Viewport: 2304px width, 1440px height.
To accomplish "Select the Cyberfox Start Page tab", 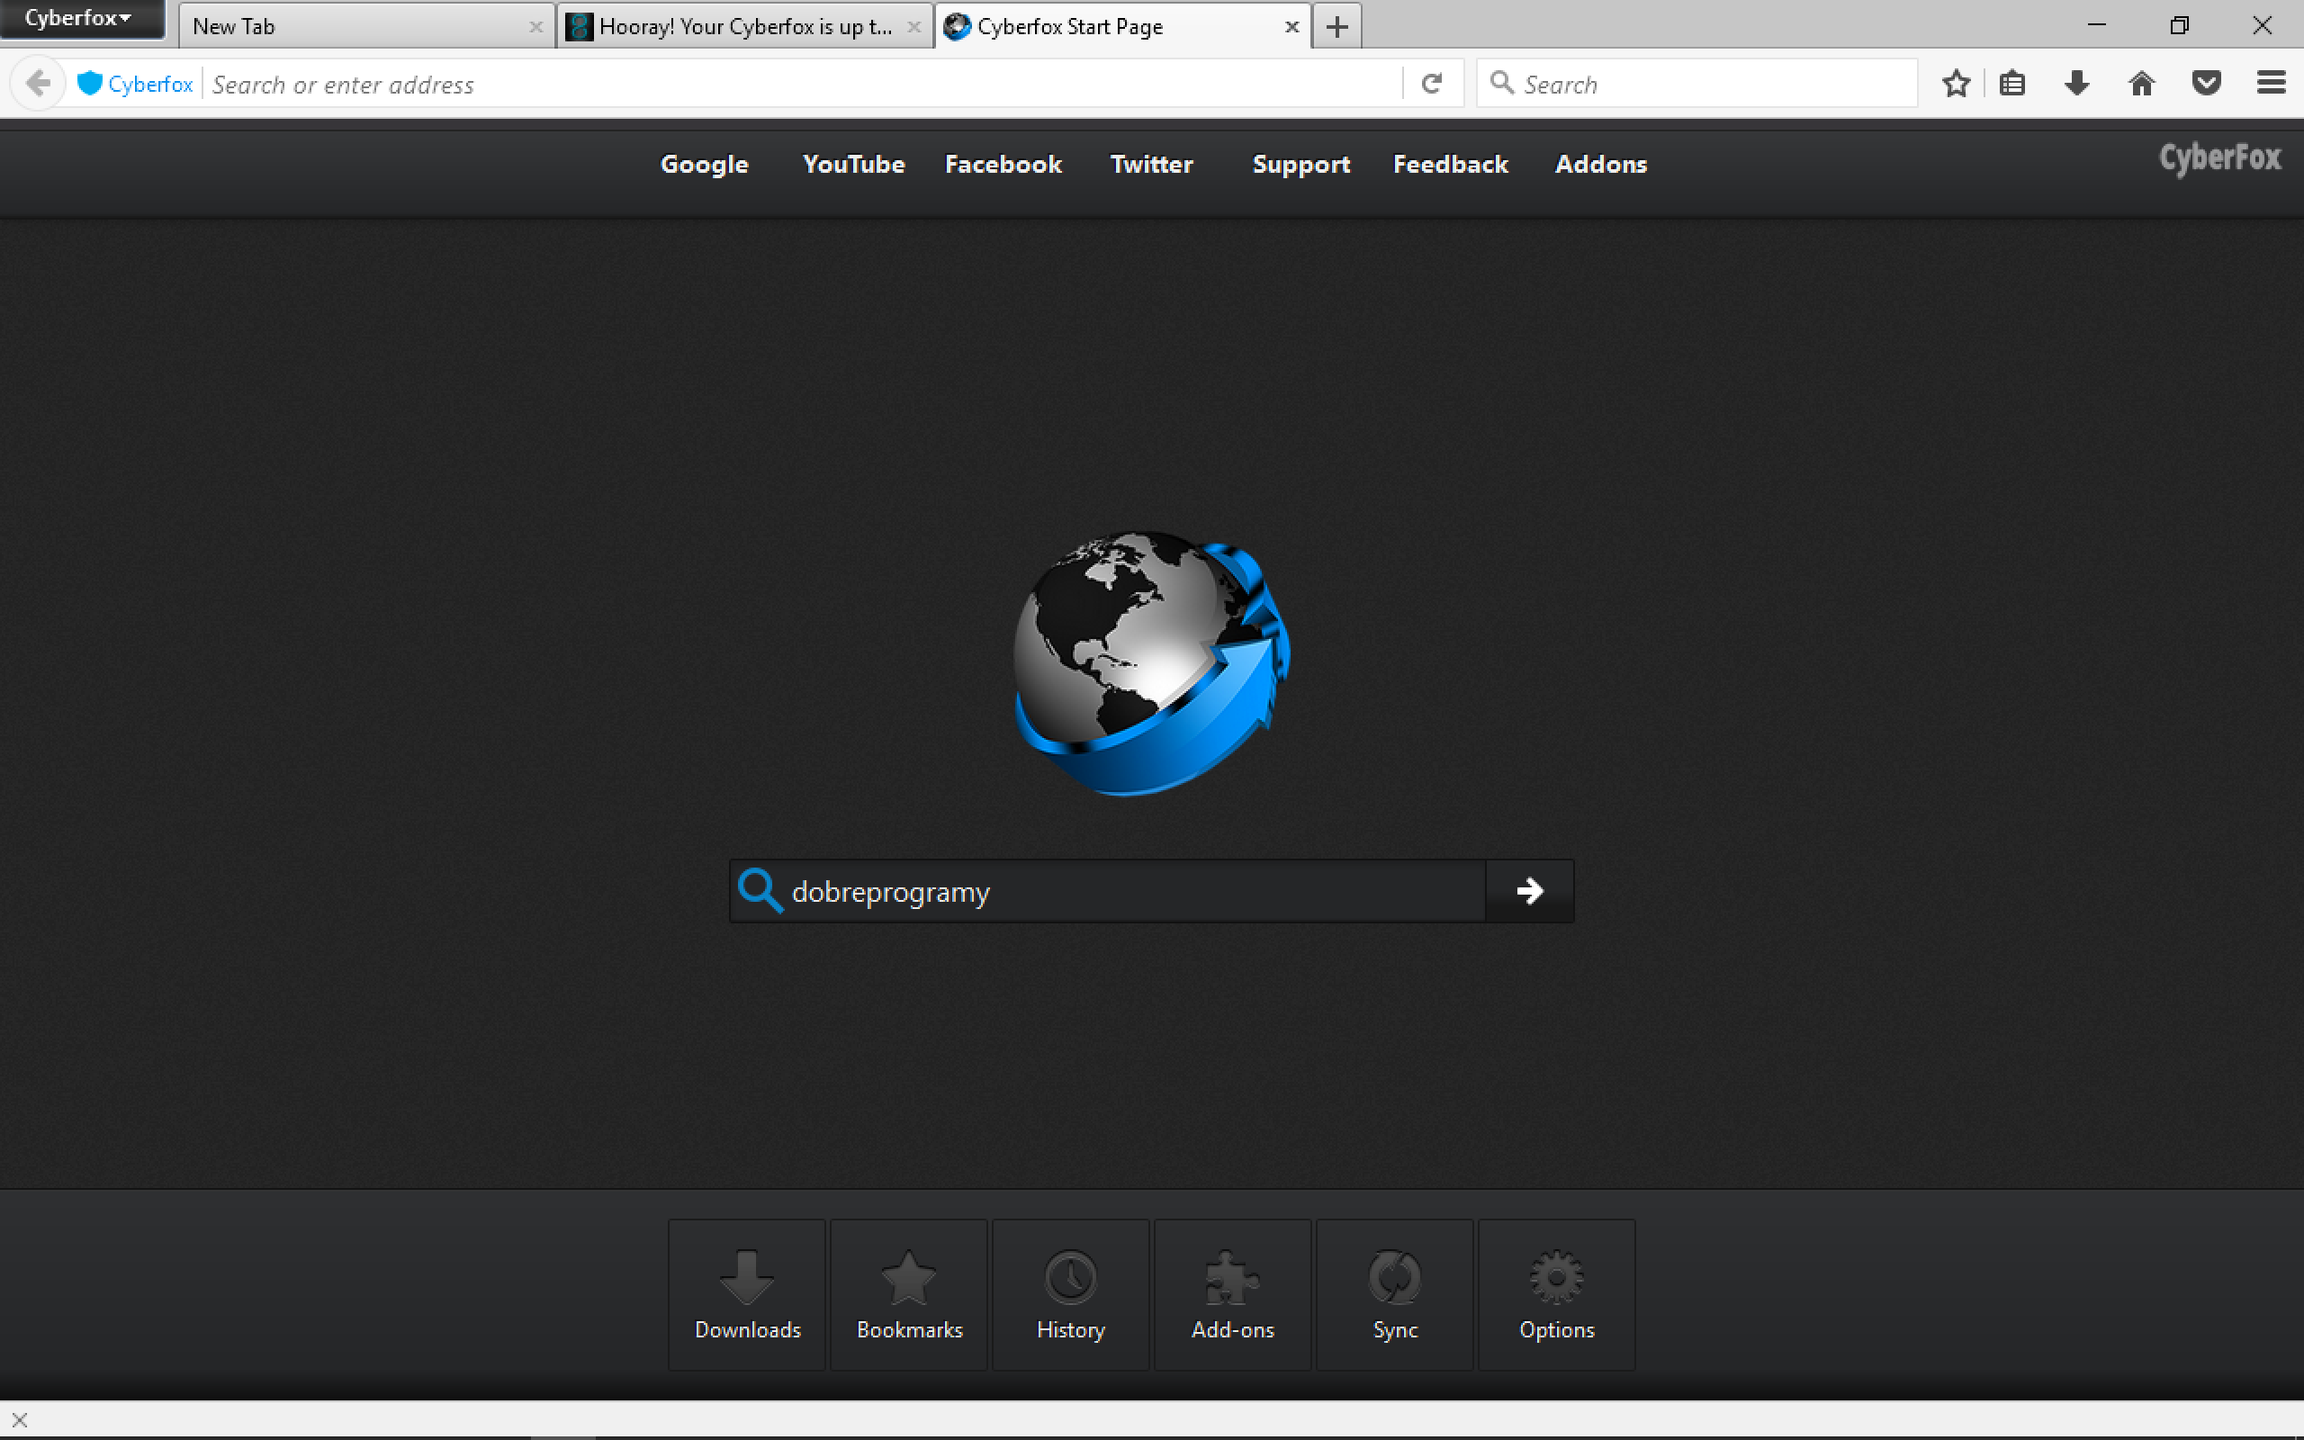I will click(x=1123, y=26).
